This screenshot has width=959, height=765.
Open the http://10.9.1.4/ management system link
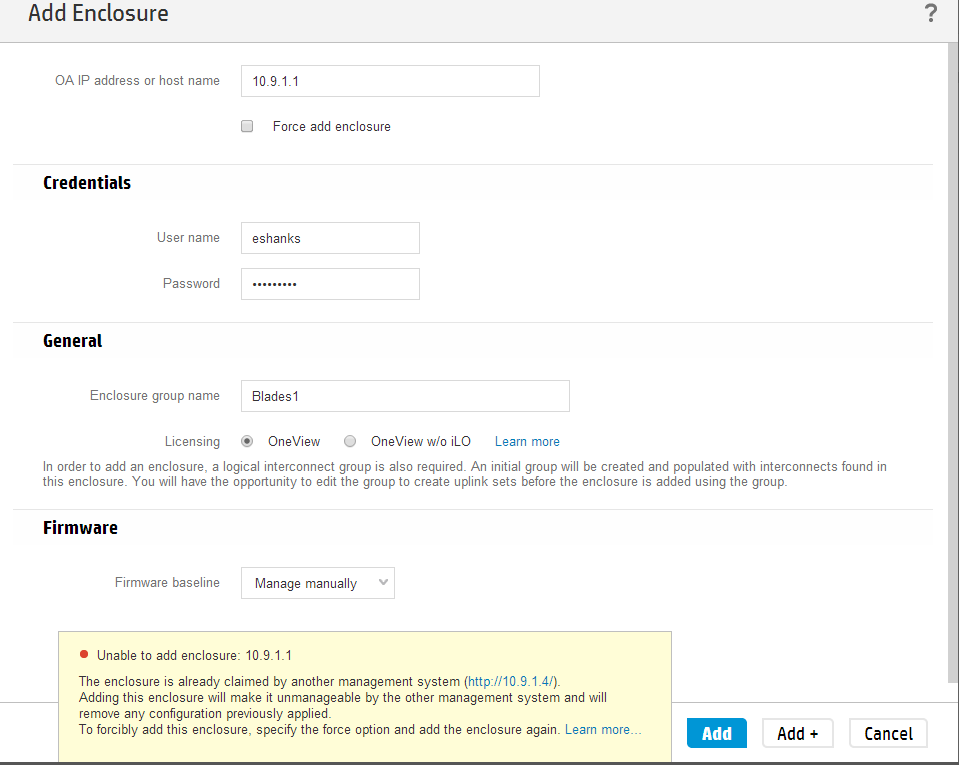click(512, 681)
